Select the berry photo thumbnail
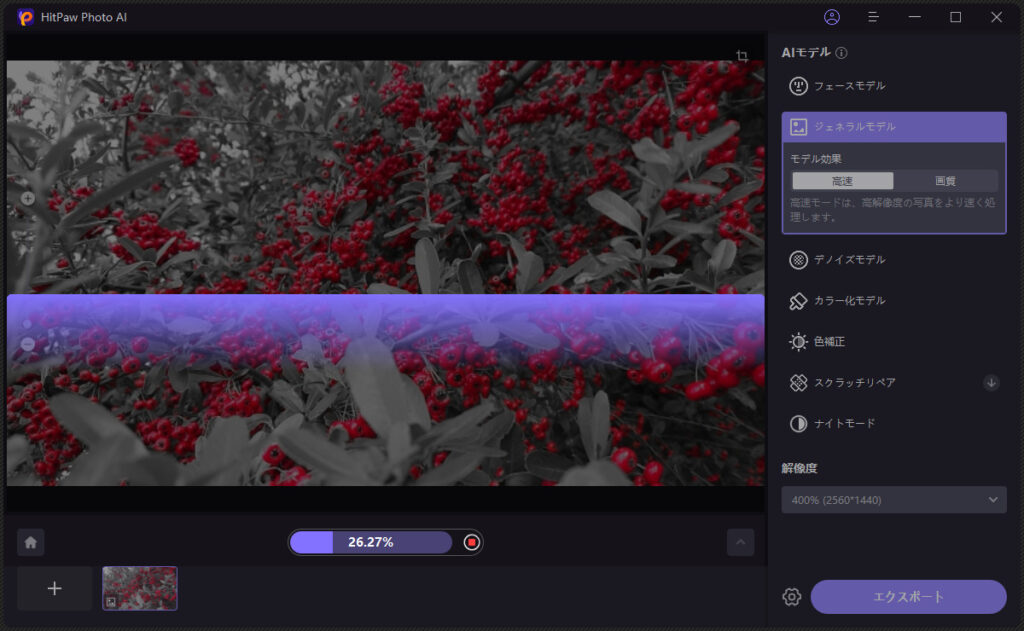1024x631 pixels. pos(140,588)
